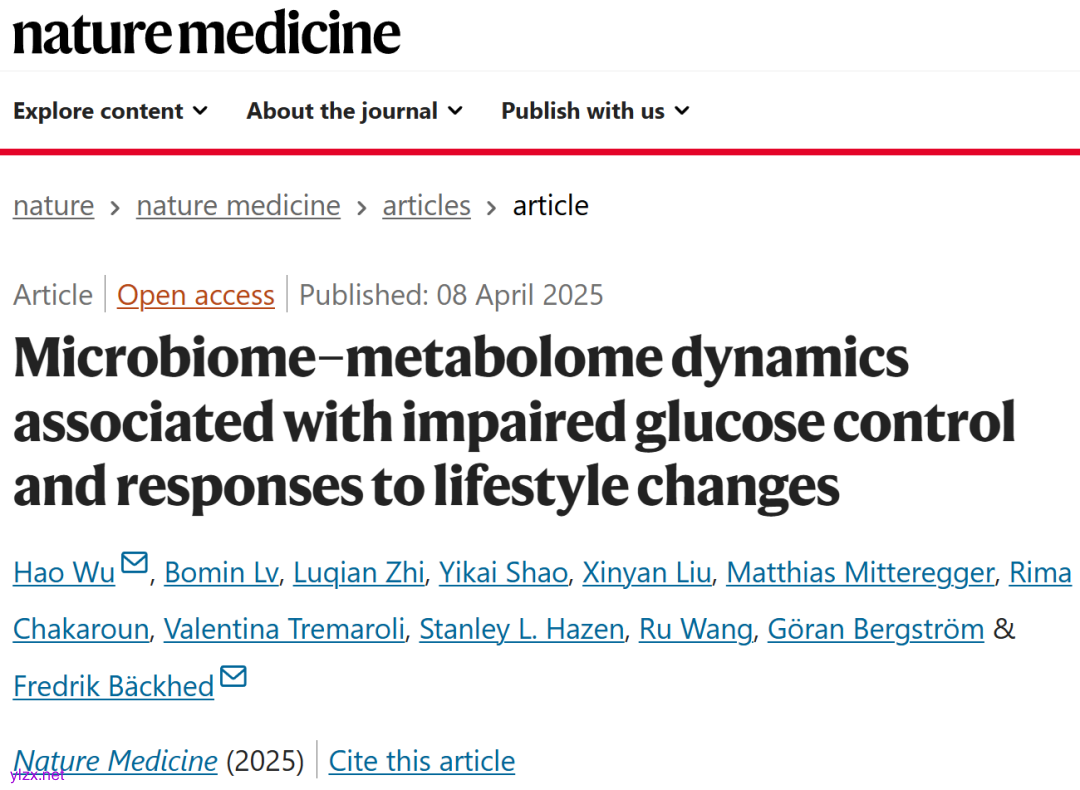This screenshot has width=1080, height=790.
Task: Open nature medicine breadcrumb link
Action: (x=238, y=206)
